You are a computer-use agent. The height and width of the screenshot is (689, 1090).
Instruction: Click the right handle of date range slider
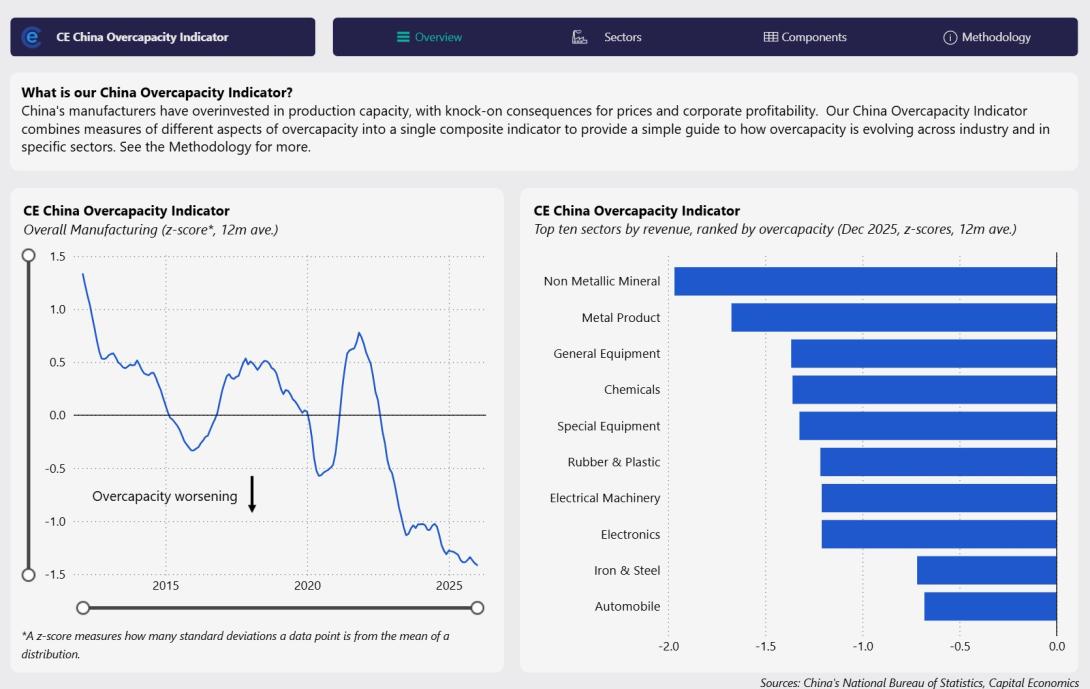(477, 607)
